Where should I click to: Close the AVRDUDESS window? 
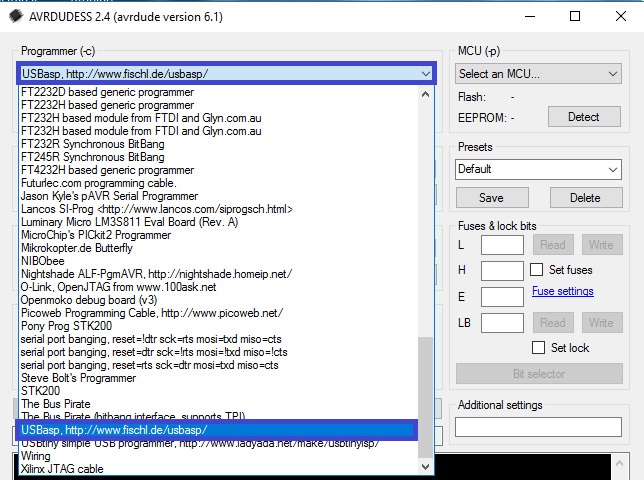pos(621,16)
